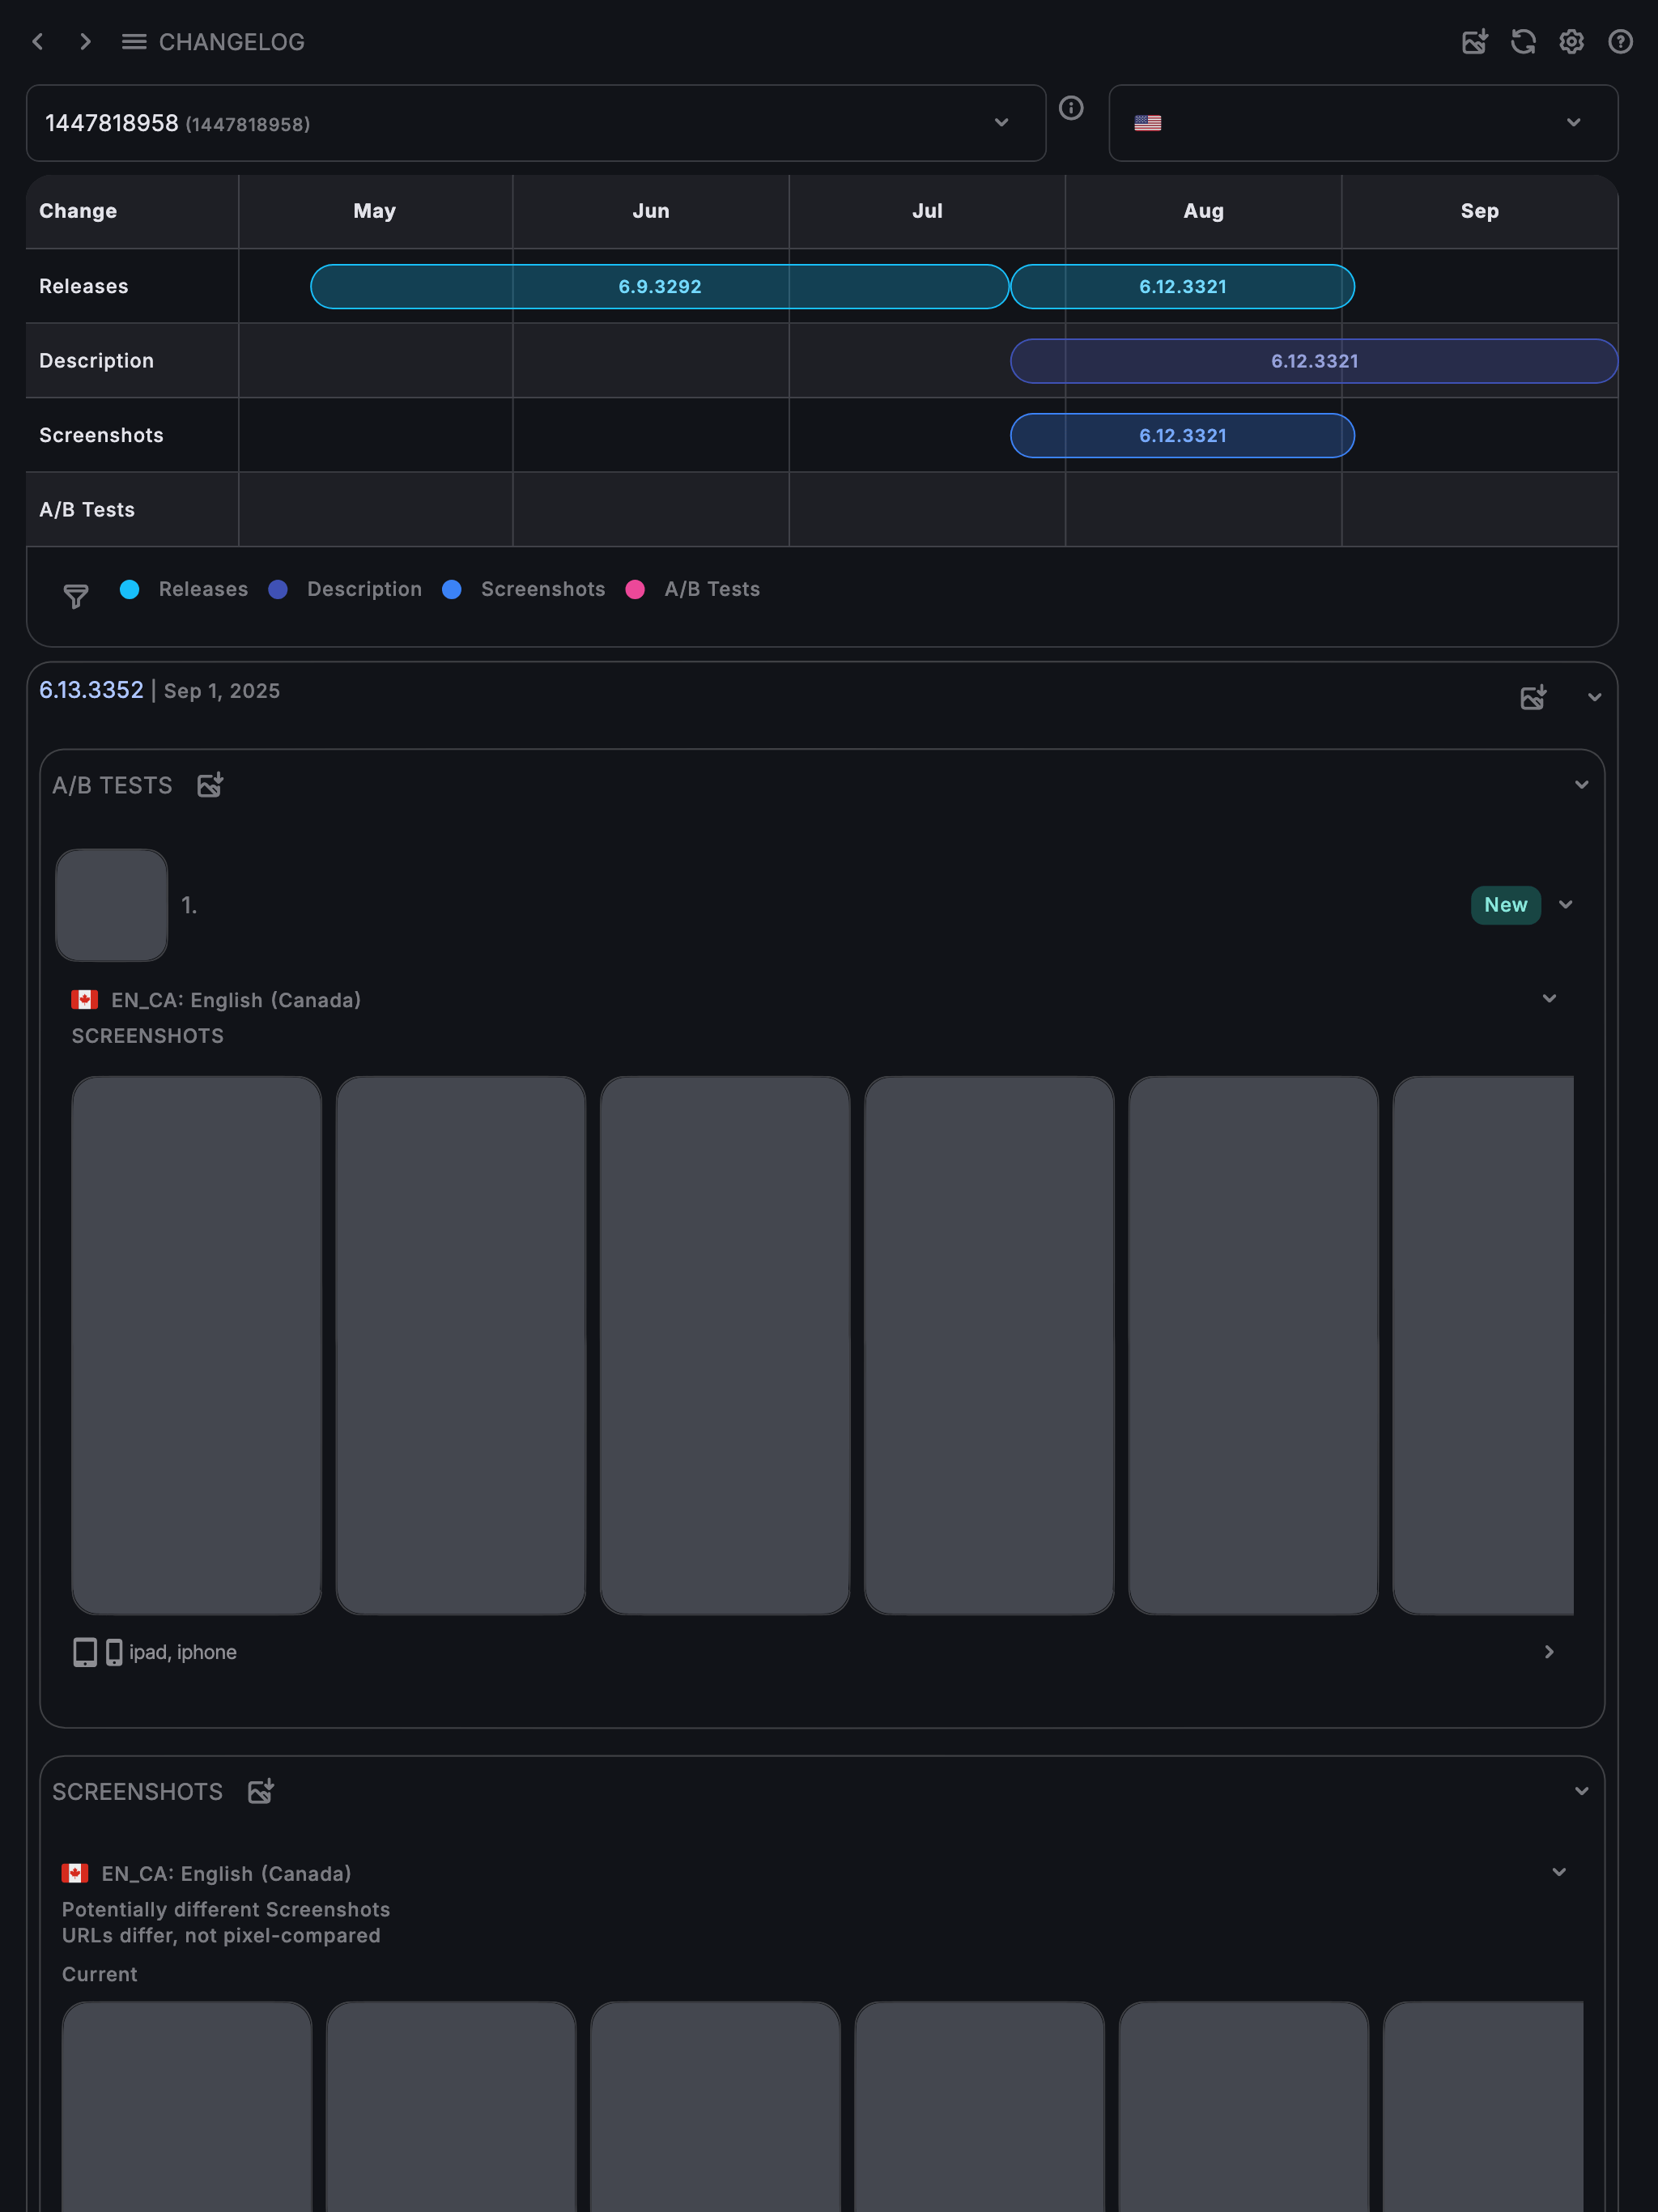Toggle the Screenshots legend filter
The image size is (1658, 2212).
[x=524, y=589]
